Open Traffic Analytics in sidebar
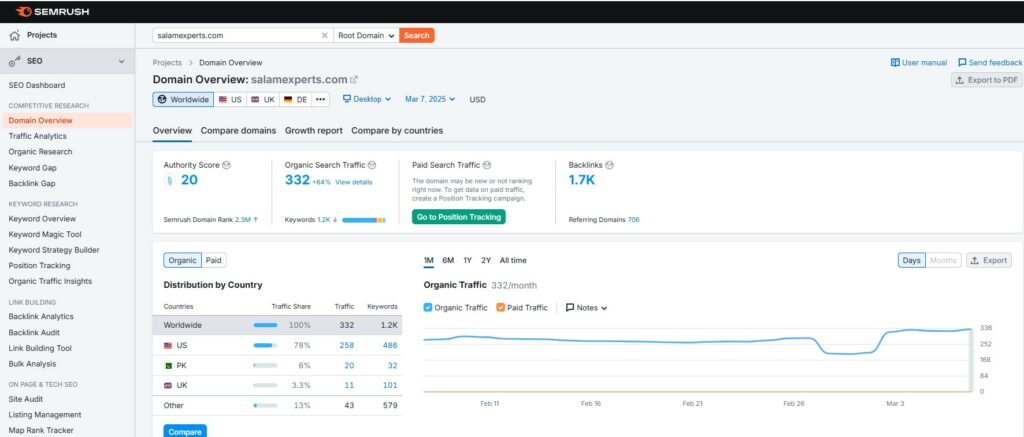1024x437 pixels. pos(38,136)
